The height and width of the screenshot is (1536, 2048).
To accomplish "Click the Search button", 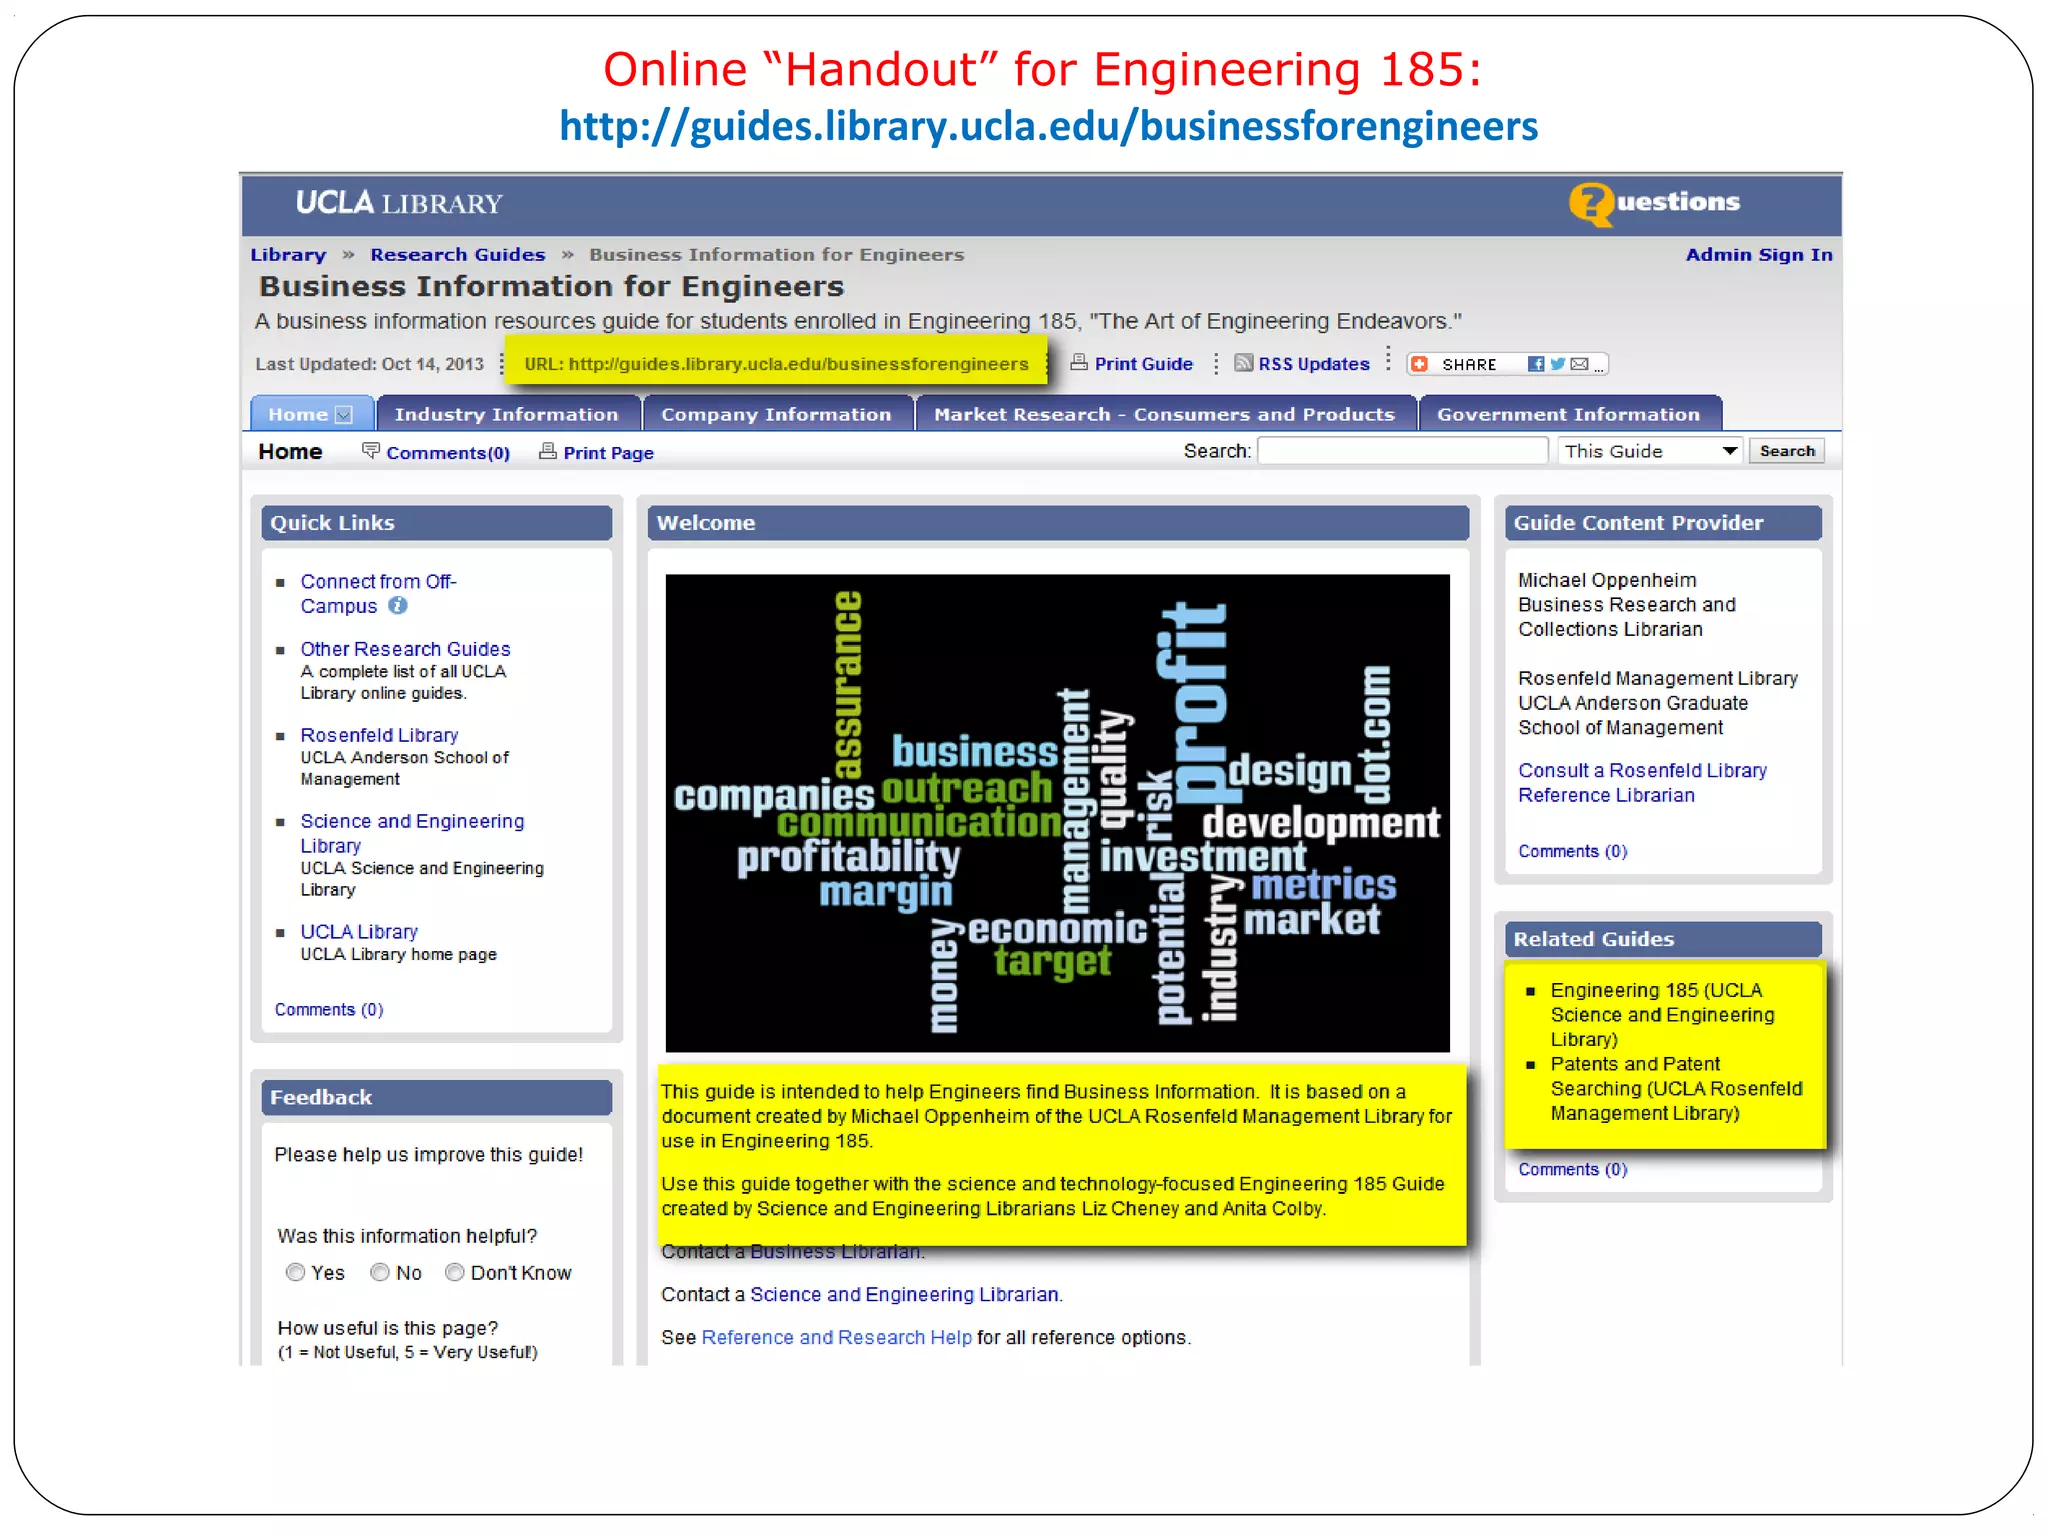I will 1787,451.
